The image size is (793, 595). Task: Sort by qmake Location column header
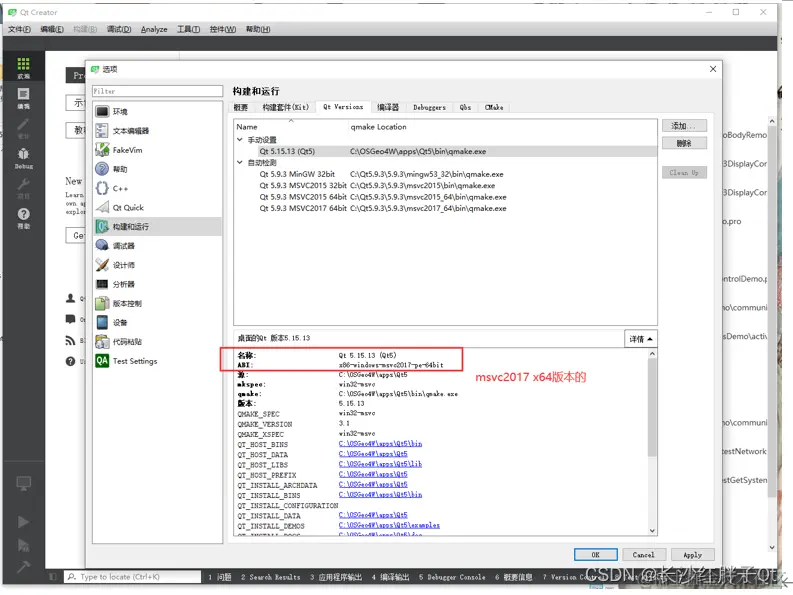point(503,126)
